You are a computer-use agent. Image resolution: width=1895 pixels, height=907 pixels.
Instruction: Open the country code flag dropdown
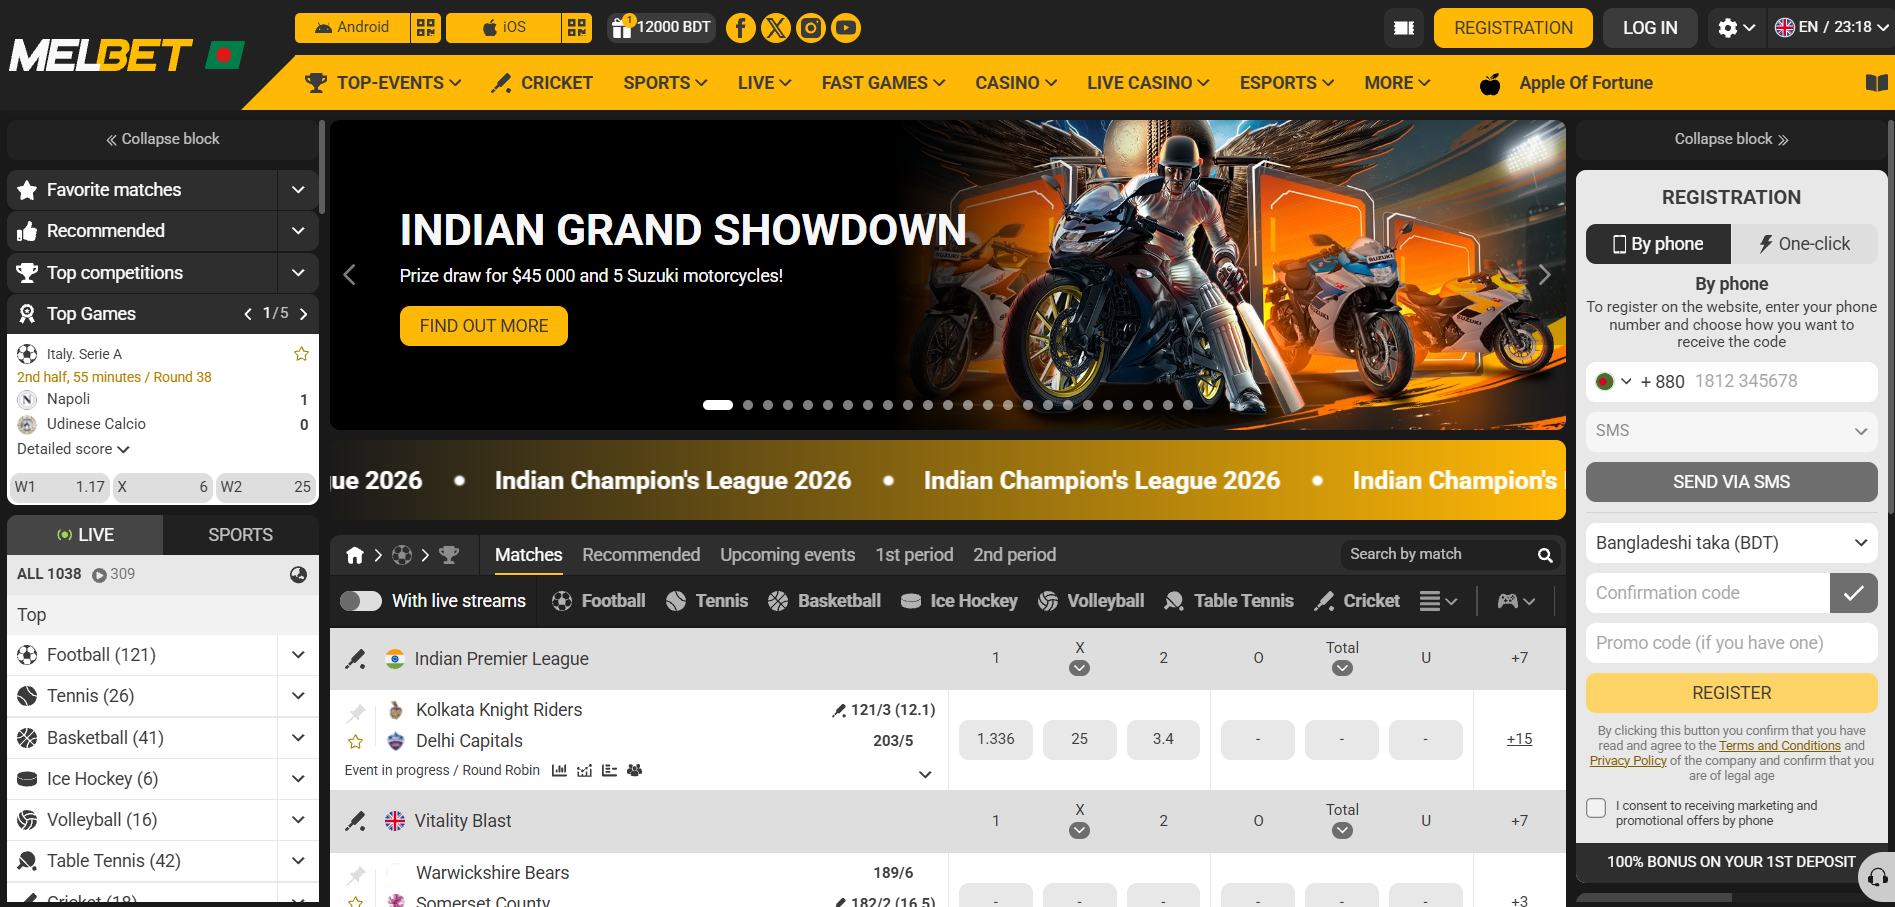[x=1613, y=381]
